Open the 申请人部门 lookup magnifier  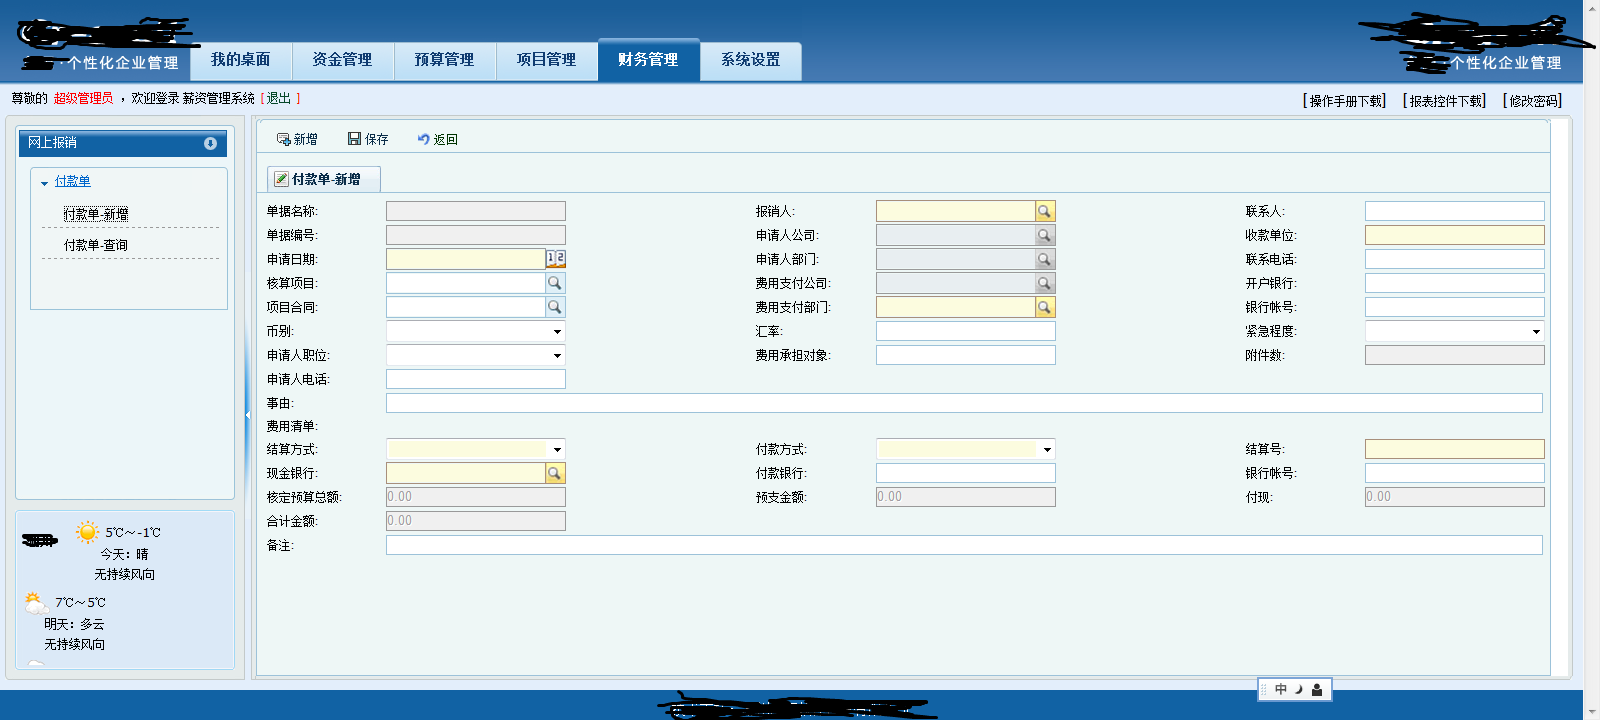pyautogui.click(x=1045, y=259)
